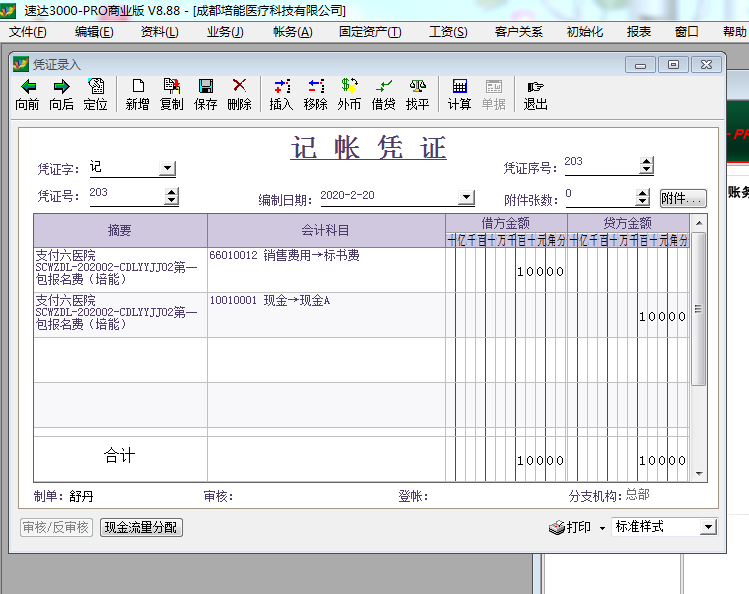Delete the voucher with 删除 icon
Image resolution: width=749 pixels, height=594 pixels.
[239, 86]
